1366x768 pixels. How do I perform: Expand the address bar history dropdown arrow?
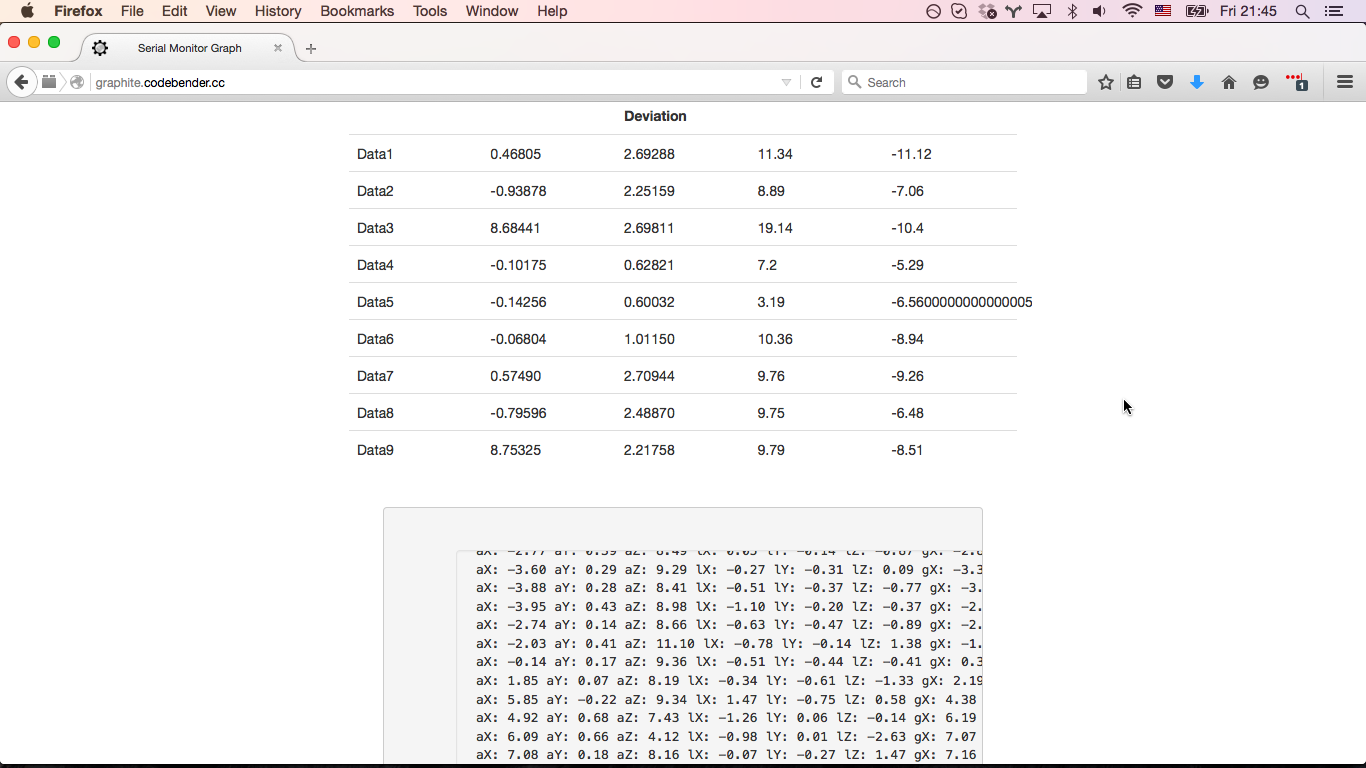click(786, 82)
